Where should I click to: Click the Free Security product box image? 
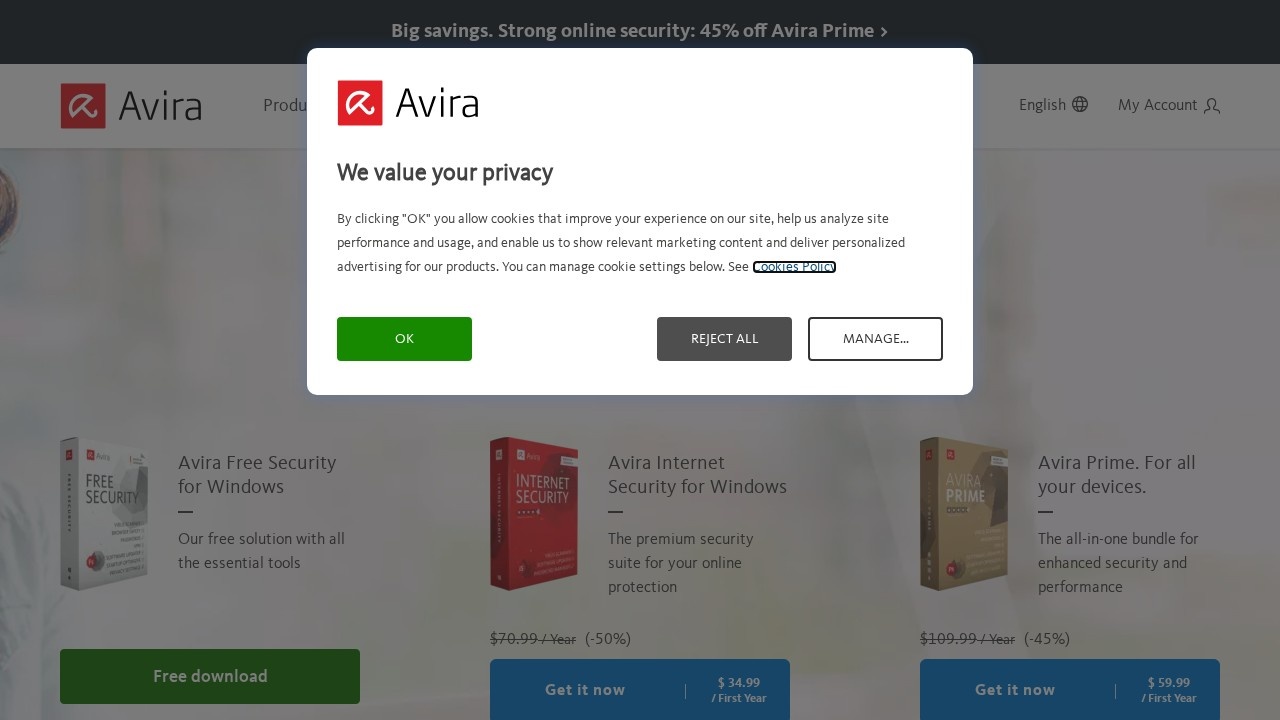click(x=104, y=514)
